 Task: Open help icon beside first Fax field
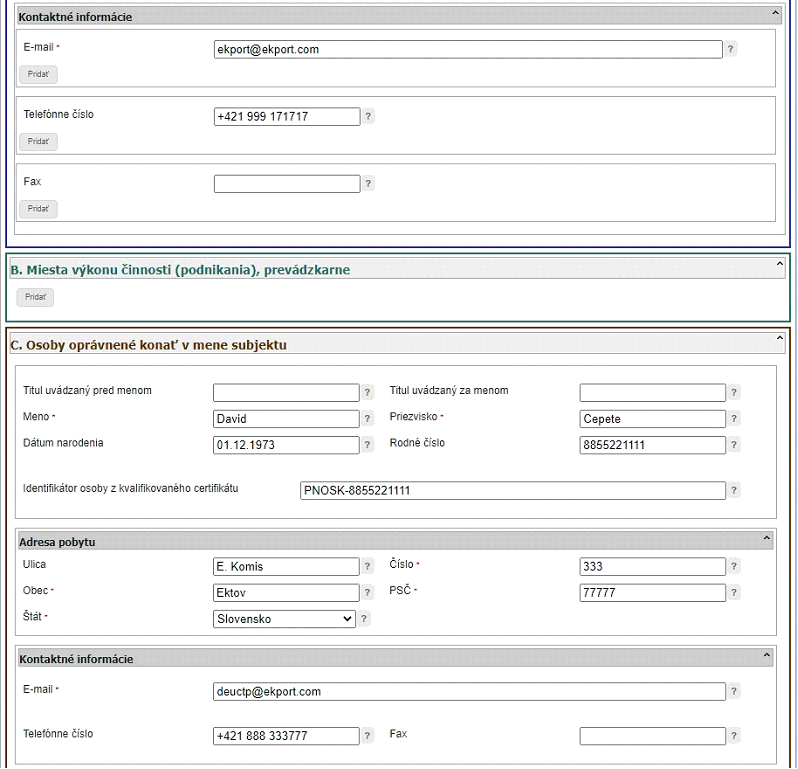pyautogui.click(x=368, y=183)
